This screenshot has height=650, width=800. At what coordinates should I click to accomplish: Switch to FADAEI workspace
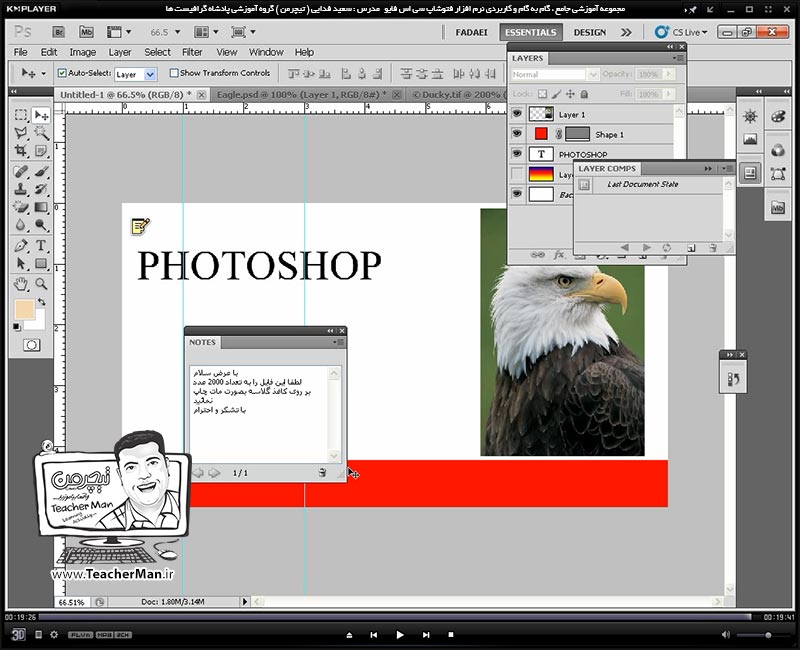click(471, 32)
